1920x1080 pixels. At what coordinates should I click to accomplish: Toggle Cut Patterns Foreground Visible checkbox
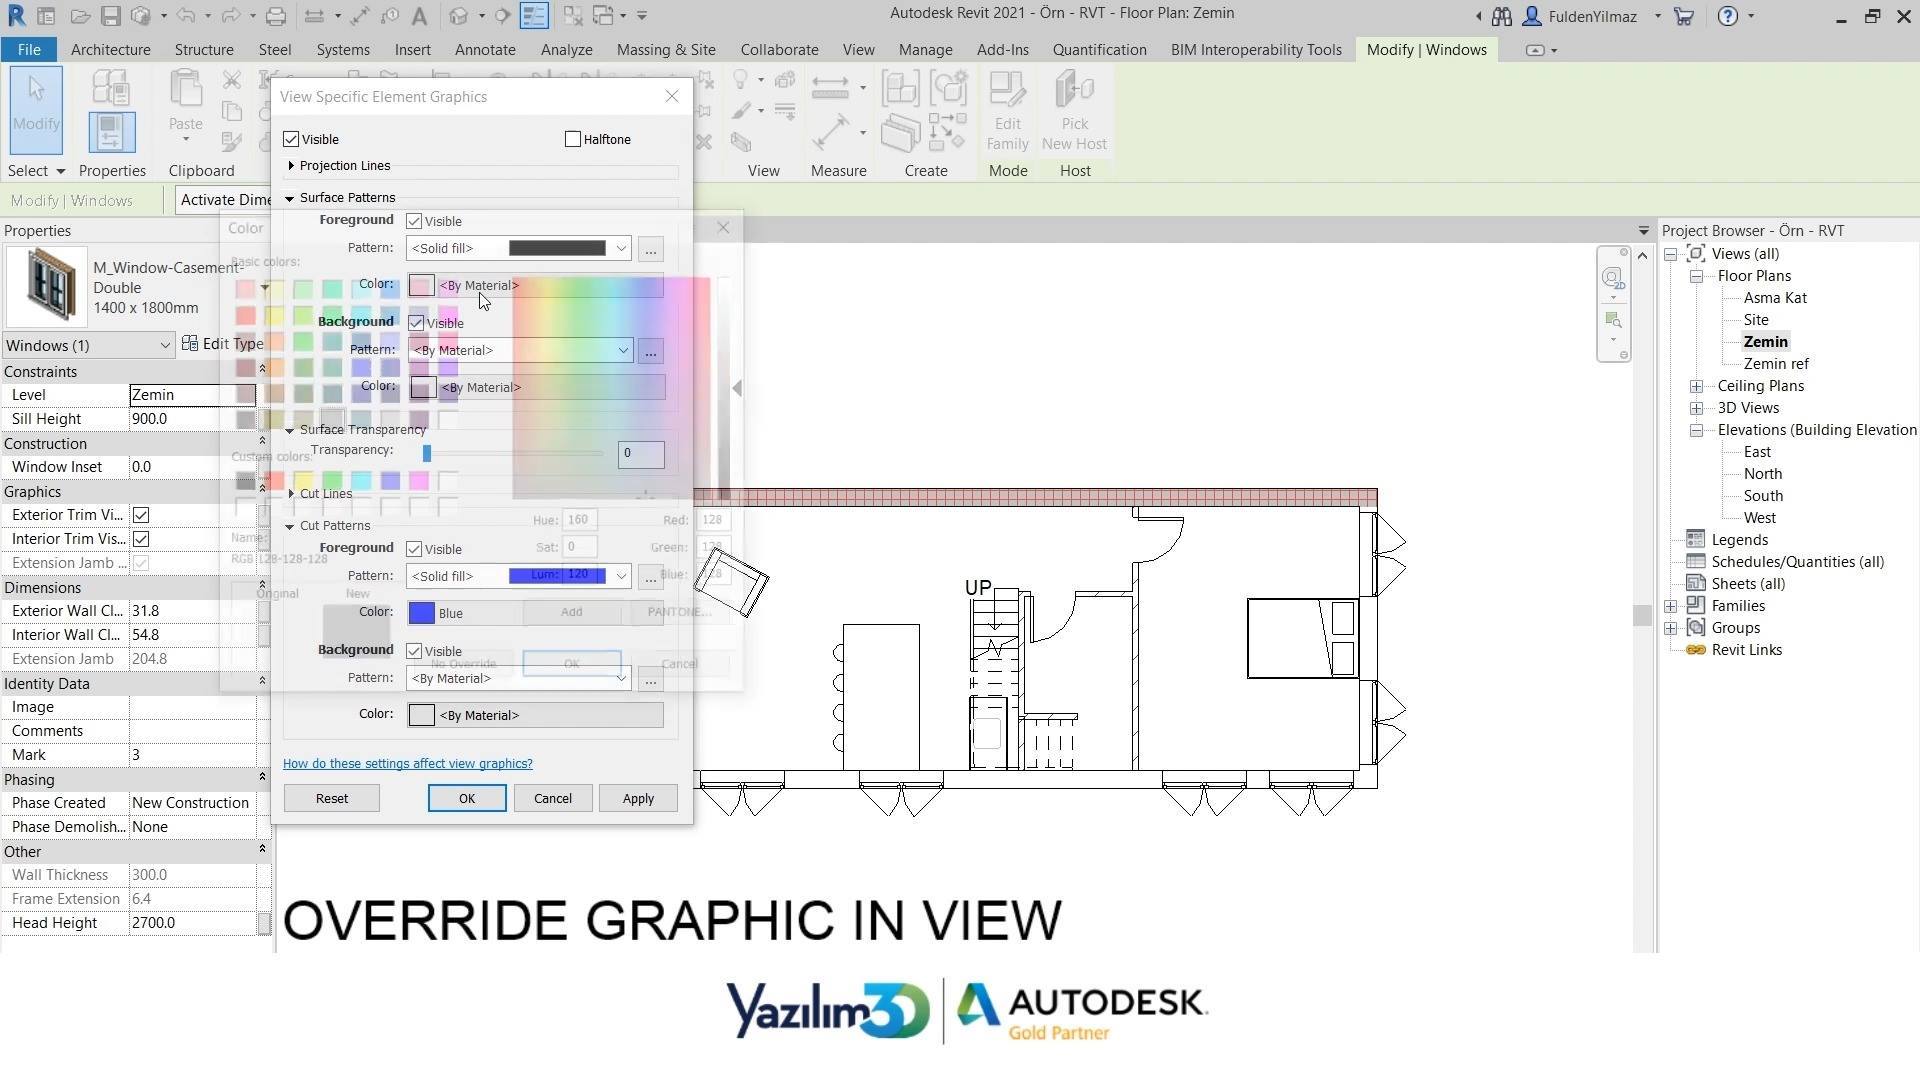414,549
